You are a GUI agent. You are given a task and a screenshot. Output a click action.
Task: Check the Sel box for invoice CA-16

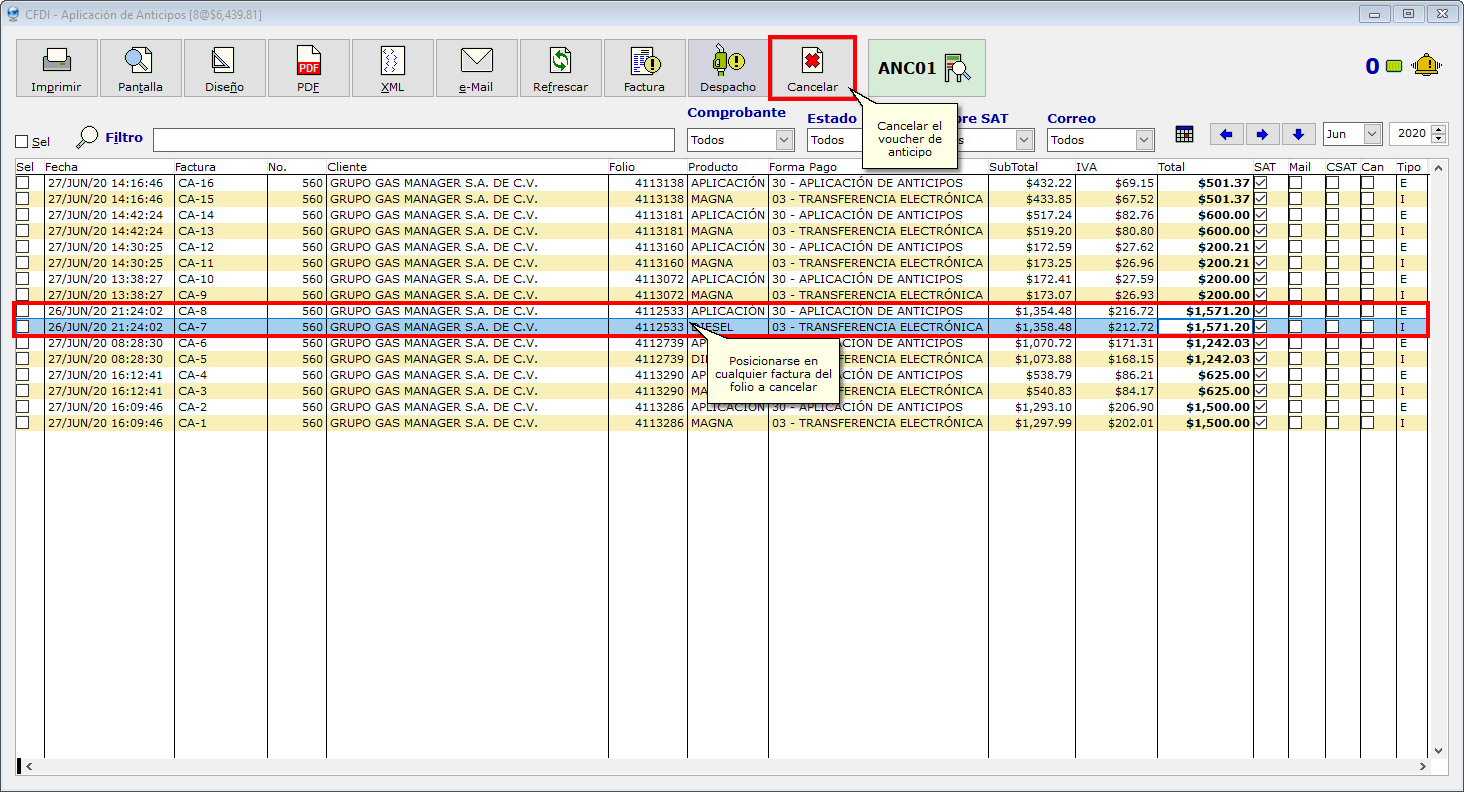click(x=23, y=183)
